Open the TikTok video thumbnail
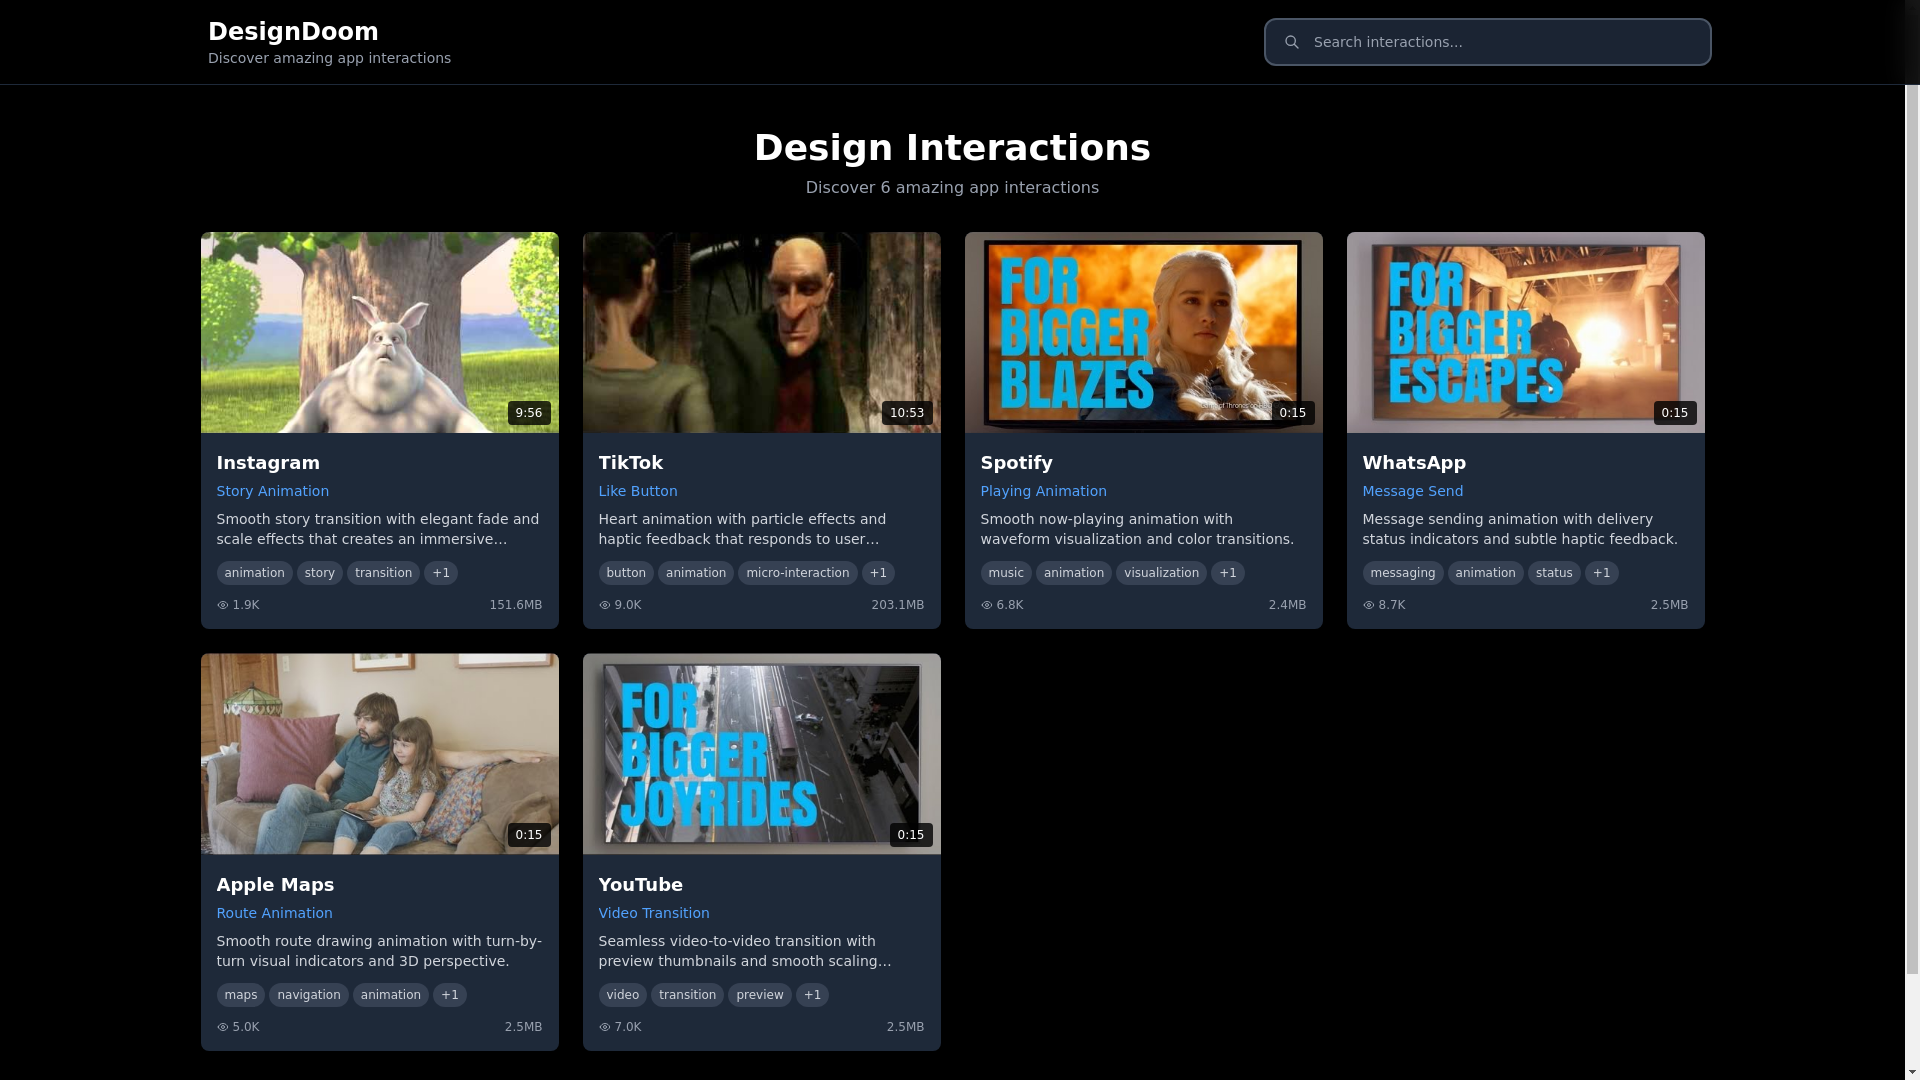Viewport: 1920px width, 1080px height. click(x=762, y=333)
